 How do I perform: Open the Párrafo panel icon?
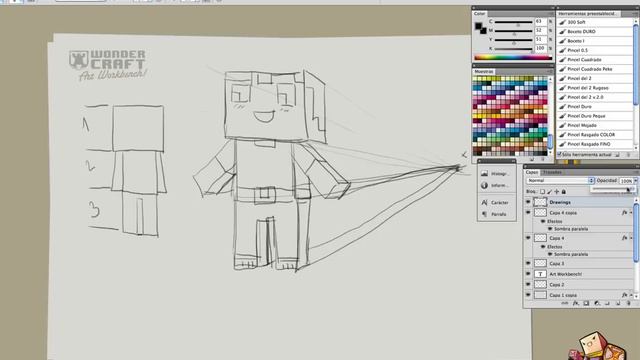tap(484, 214)
